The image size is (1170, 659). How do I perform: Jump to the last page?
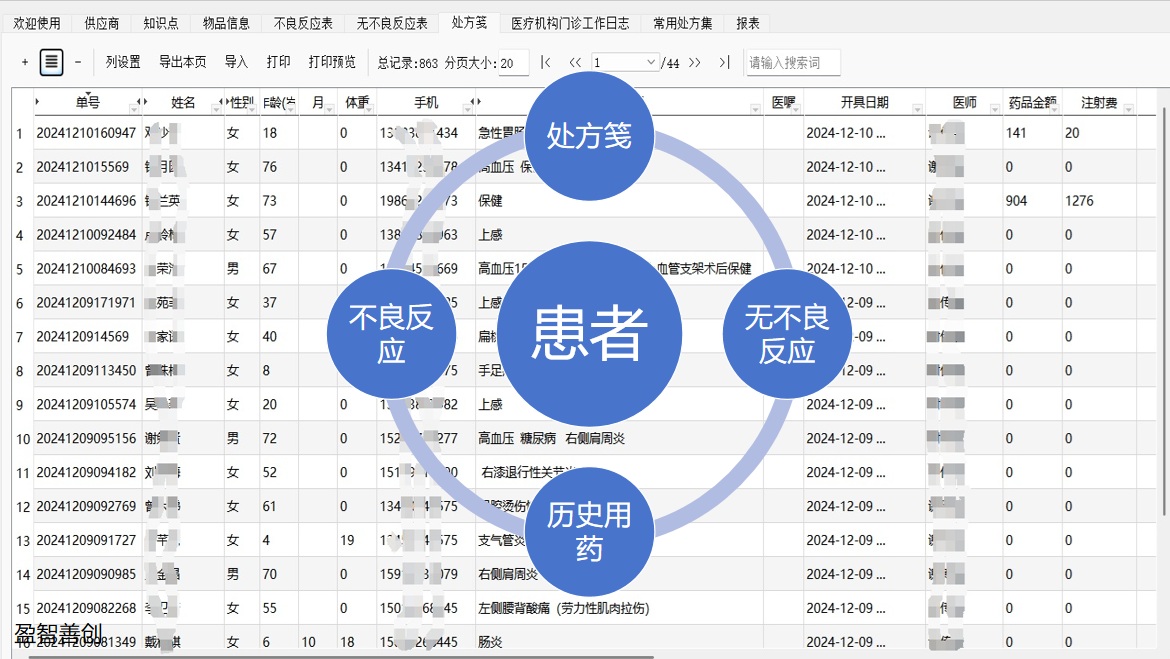coord(724,62)
